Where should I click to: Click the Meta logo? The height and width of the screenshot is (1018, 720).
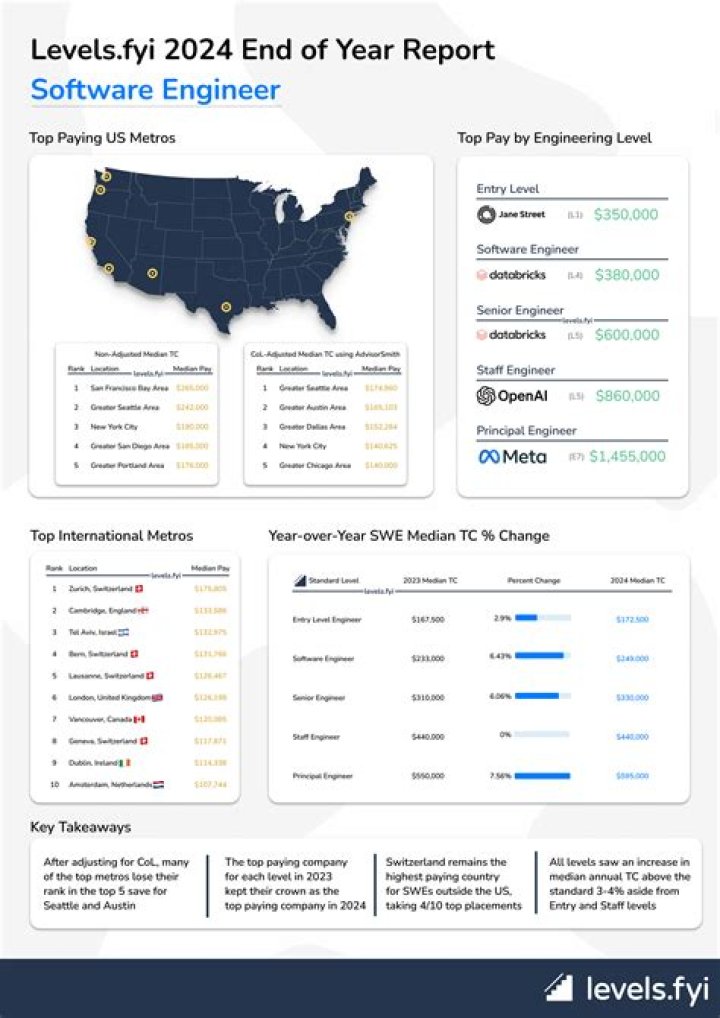512,456
